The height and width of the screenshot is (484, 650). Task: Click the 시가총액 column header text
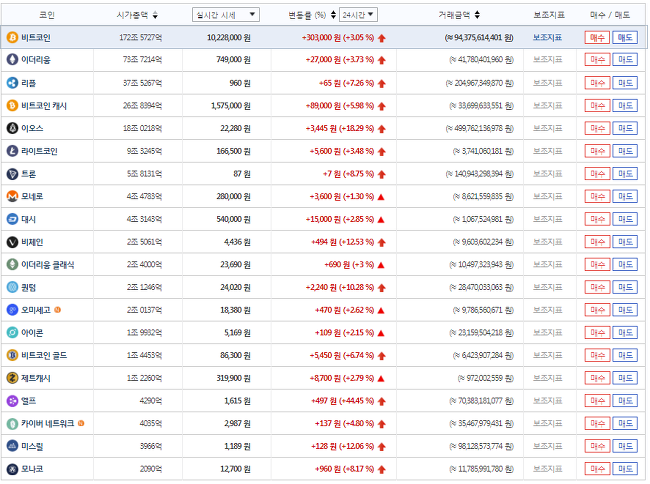click(132, 15)
